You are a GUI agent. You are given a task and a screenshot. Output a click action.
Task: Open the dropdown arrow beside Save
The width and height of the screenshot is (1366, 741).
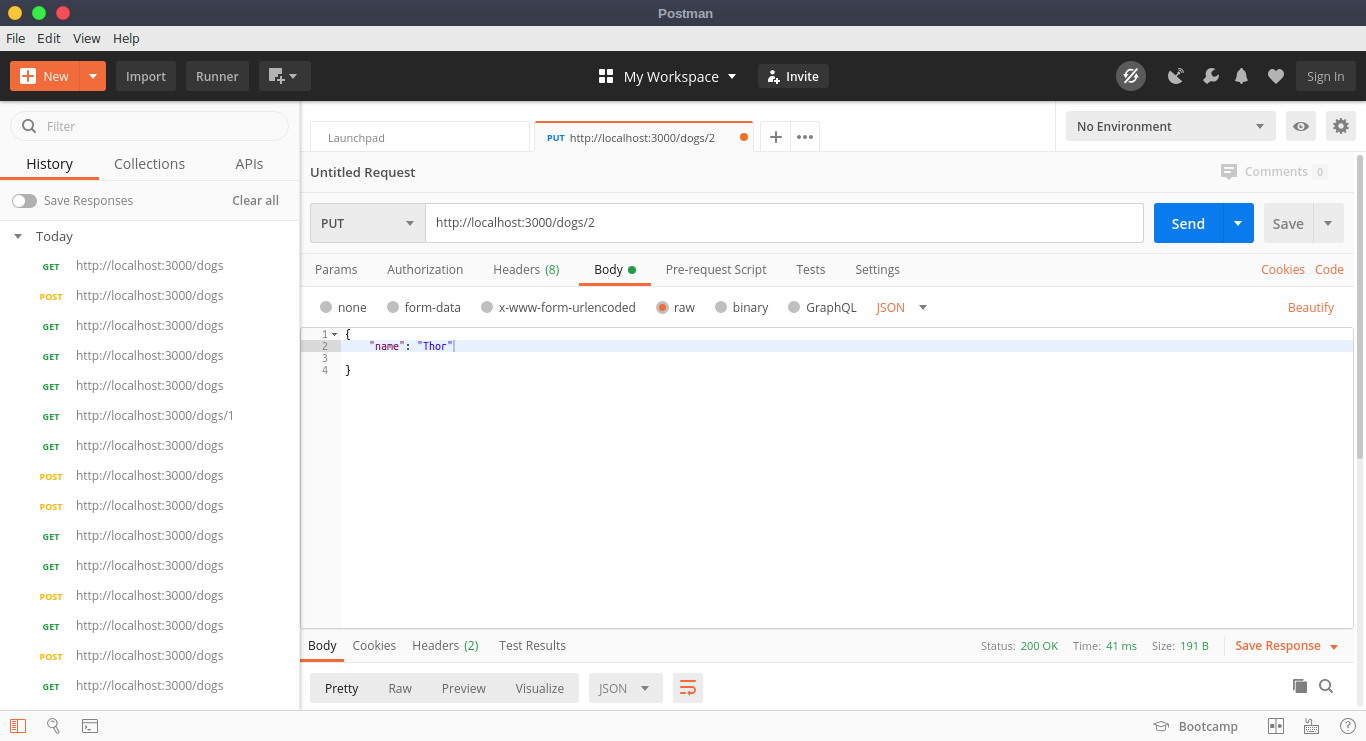click(x=1328, y=223)
